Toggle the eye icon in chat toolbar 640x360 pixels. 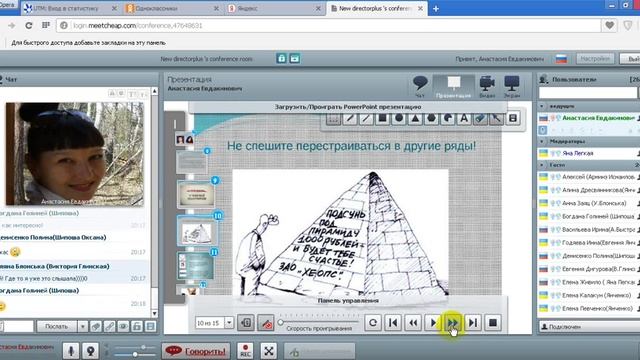pos(123,327)
